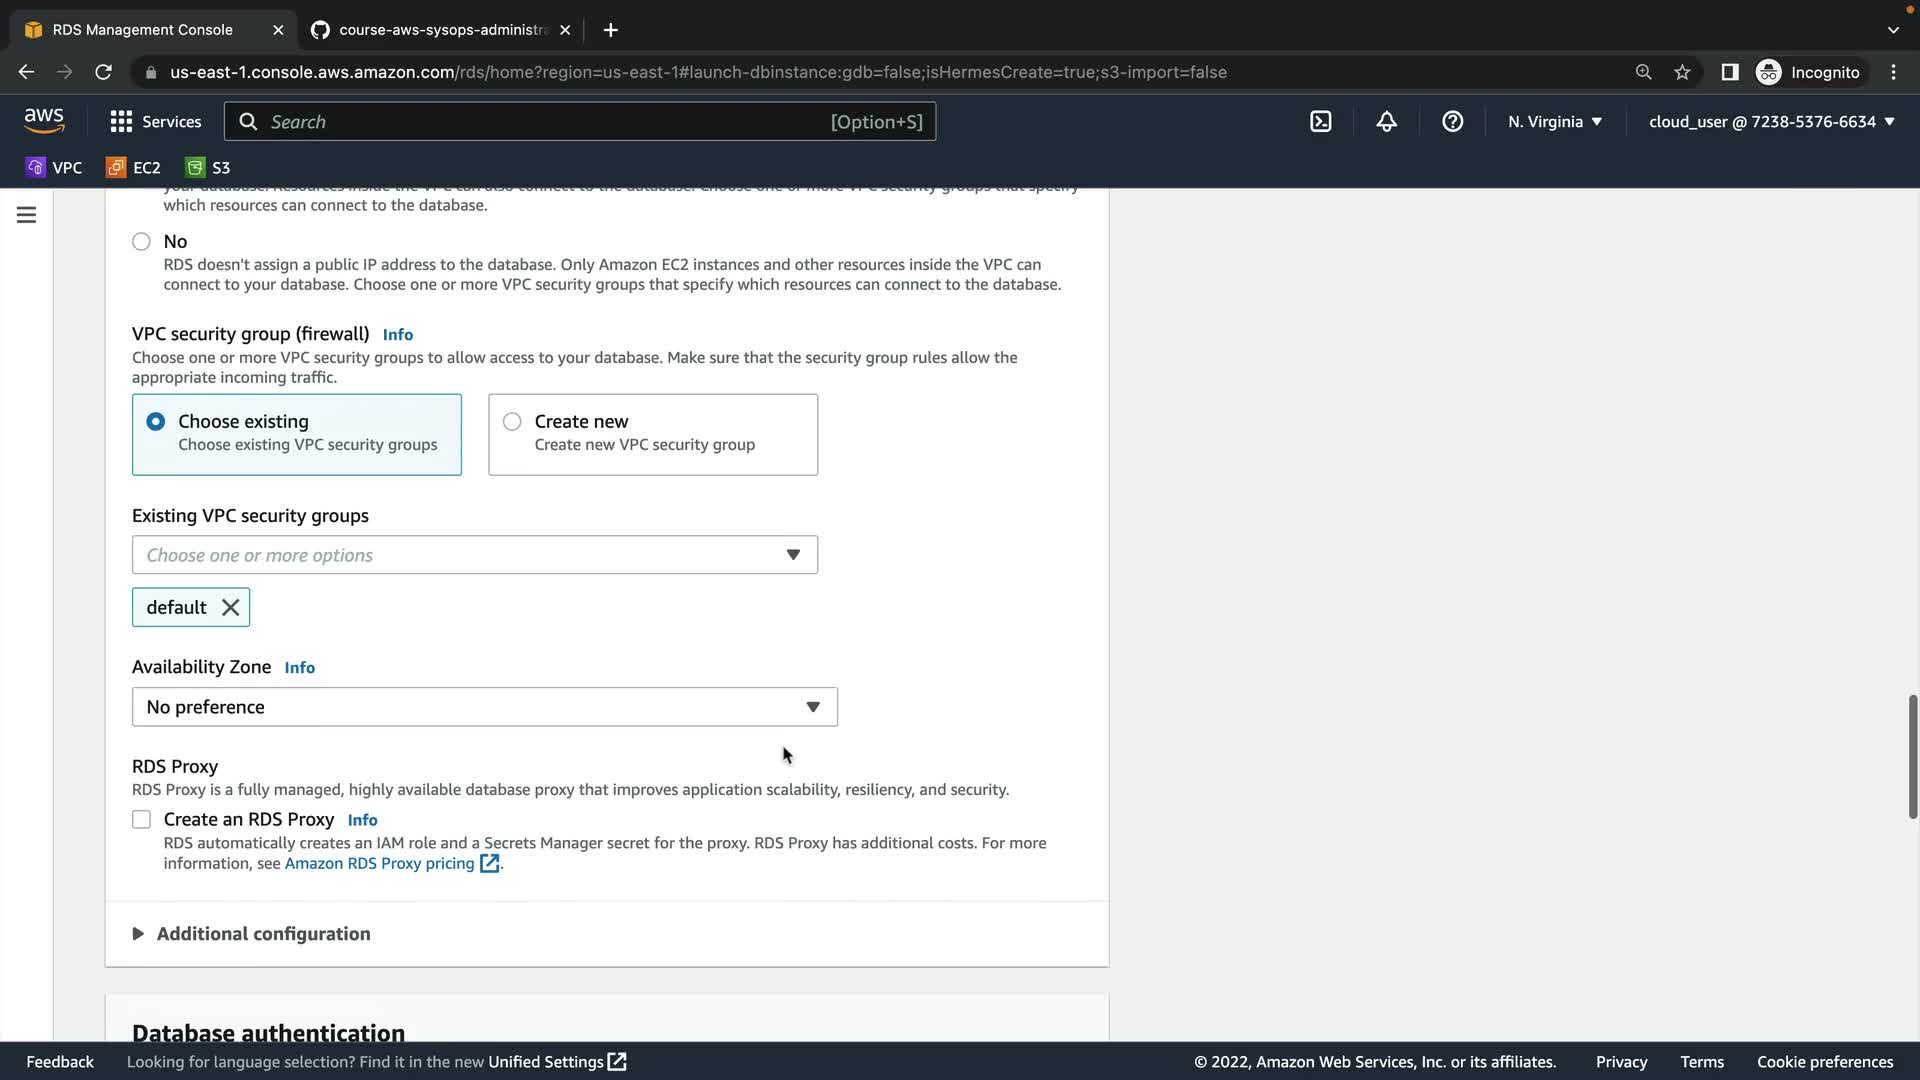Viewport: 1920px width, 1080px height.
Task: Open the Availability Zone dropdown
Action: point(484,707)
